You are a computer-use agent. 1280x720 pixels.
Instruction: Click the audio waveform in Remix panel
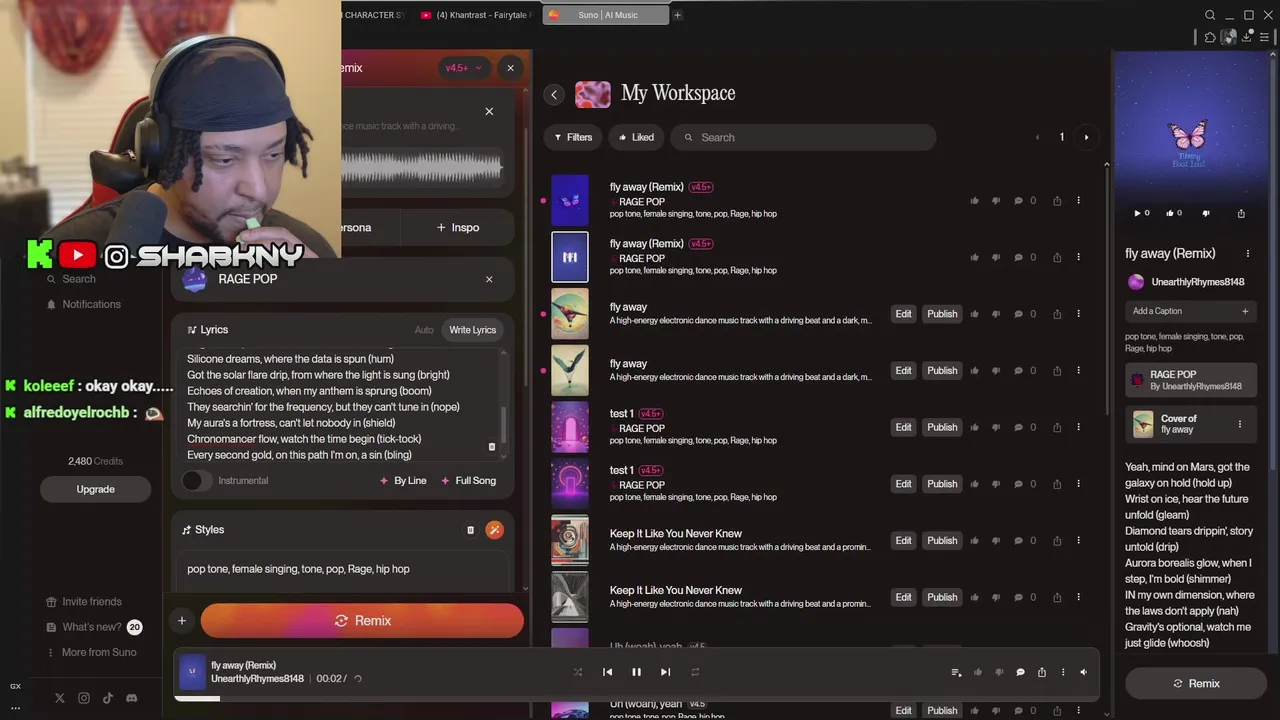[421, 167]
